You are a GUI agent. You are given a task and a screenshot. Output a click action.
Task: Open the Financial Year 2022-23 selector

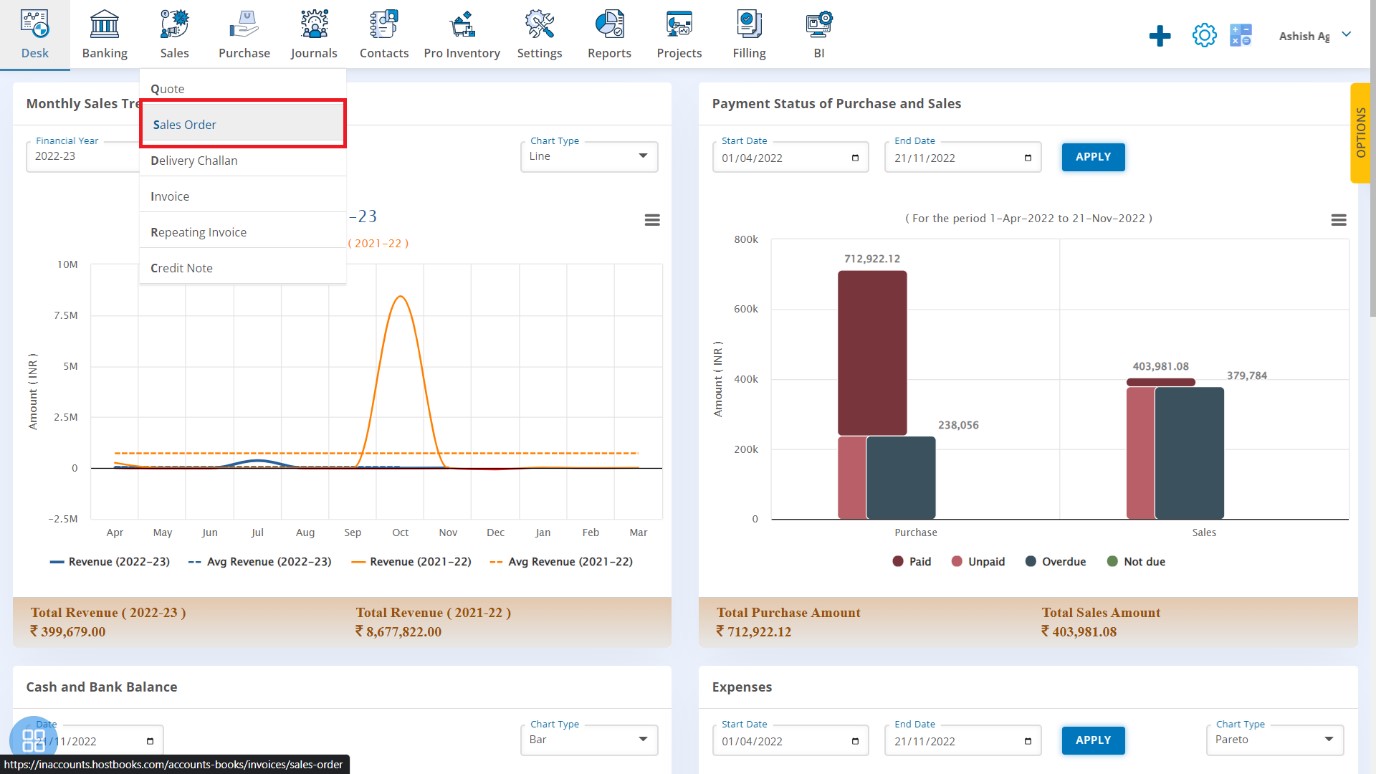[x=82, y=156]
